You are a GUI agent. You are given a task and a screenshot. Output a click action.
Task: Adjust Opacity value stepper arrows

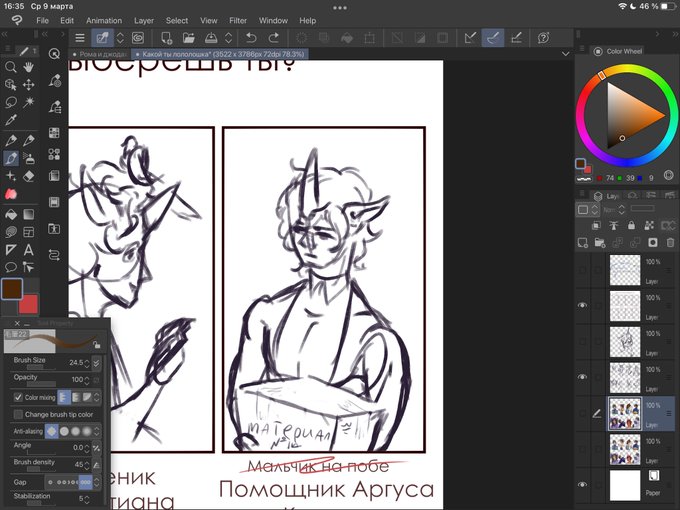tap(87, 380)
